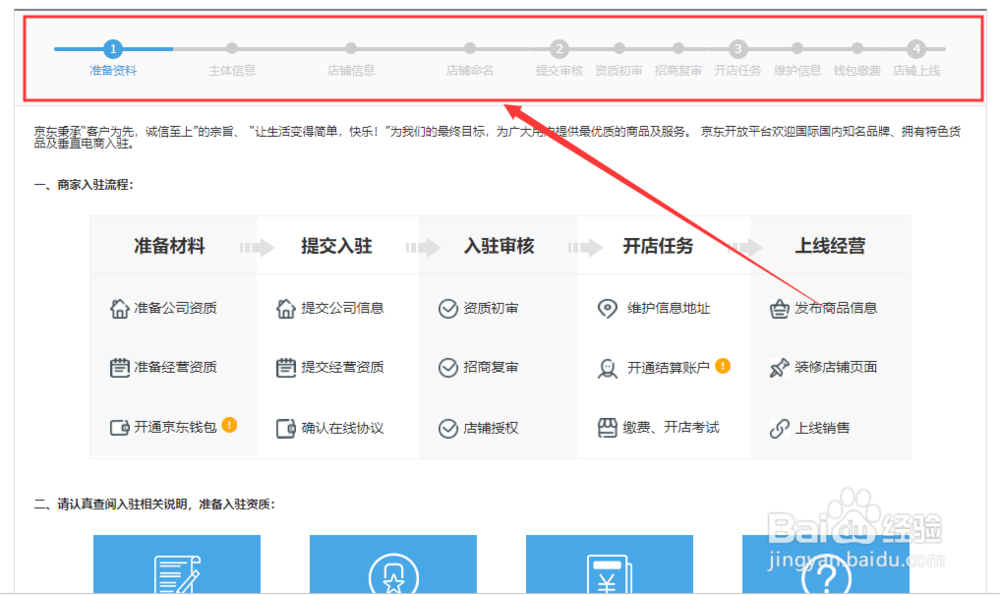Click the 开通京东钱包 text
Viewport: 1000px width, 595px height.
[x=175, y=427]
